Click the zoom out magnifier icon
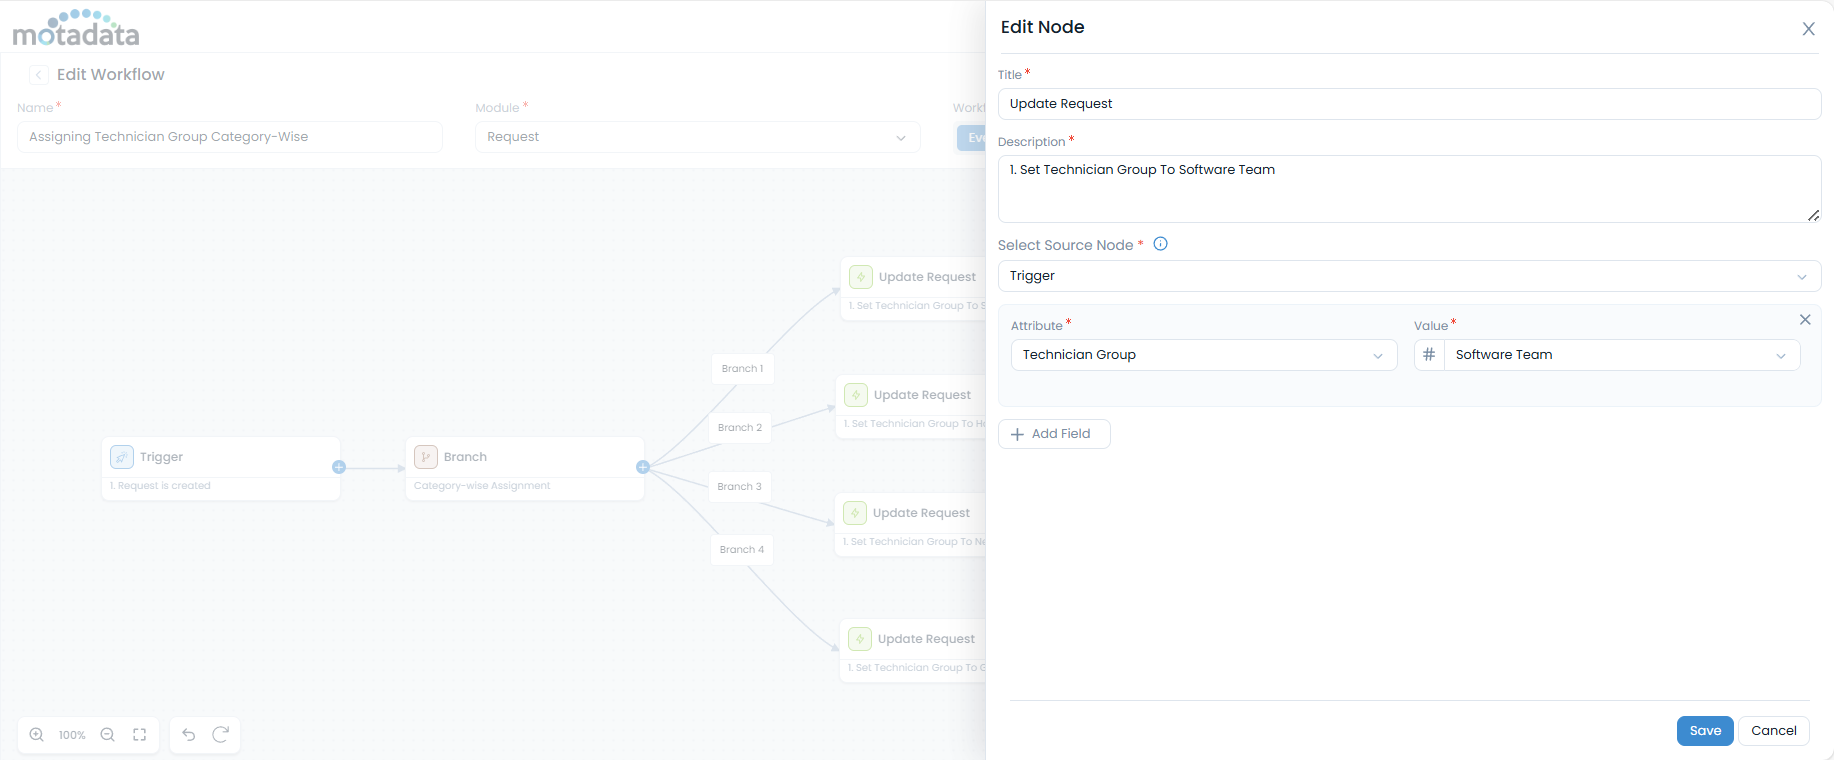Image resolution: width=1834 pixels, height=760 pixels. pyautogui.click(x=108, y=735)
